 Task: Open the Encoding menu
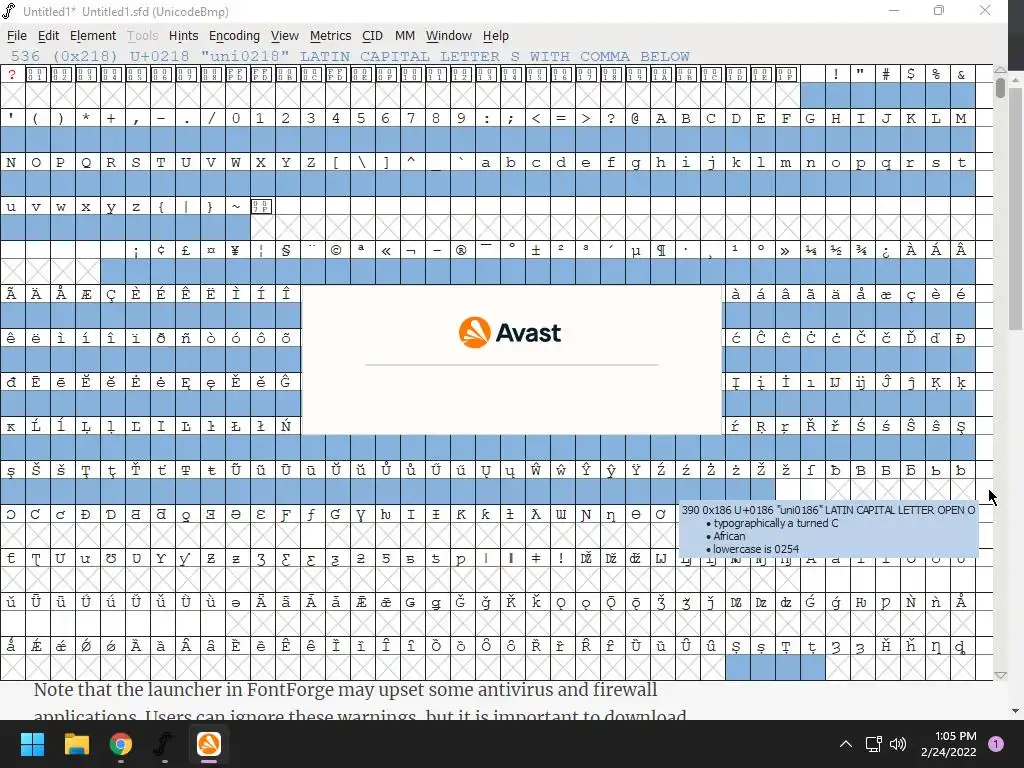(x=234, y=36)
